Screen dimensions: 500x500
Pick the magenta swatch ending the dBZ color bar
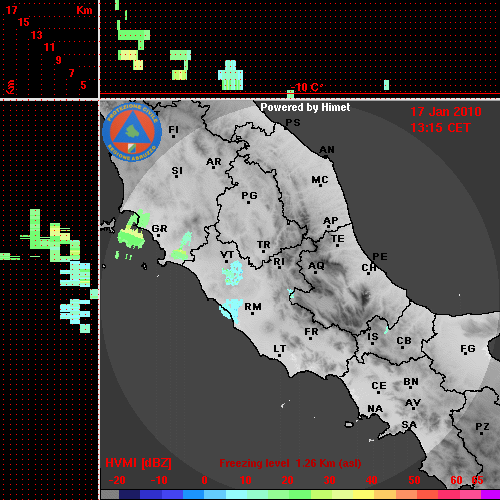pyautogui.click(x=490, y=494)
